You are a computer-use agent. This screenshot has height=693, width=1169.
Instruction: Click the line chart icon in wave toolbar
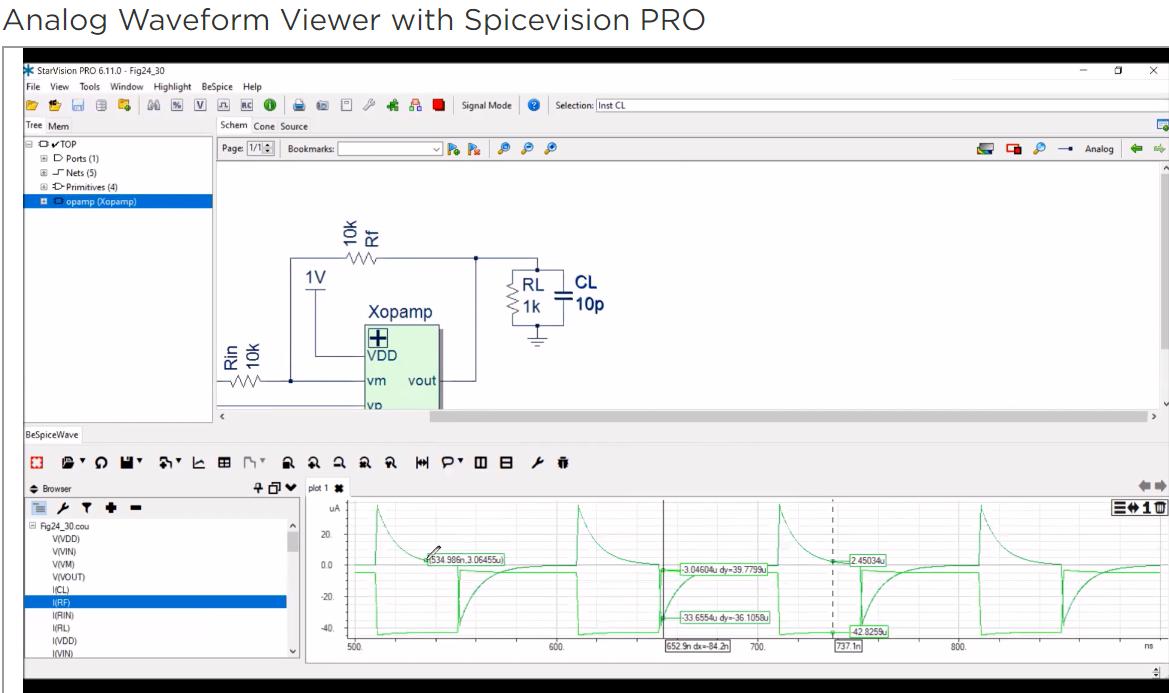198,463
